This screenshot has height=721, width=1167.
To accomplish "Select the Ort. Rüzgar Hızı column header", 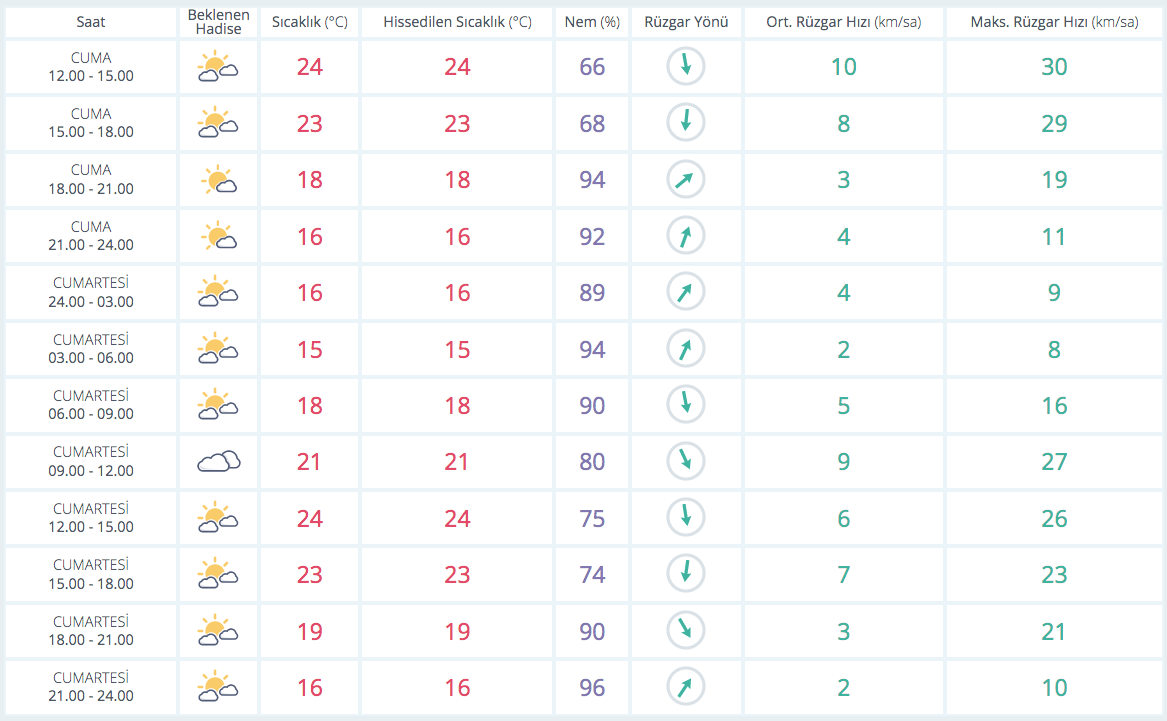I will coord(843,22).
